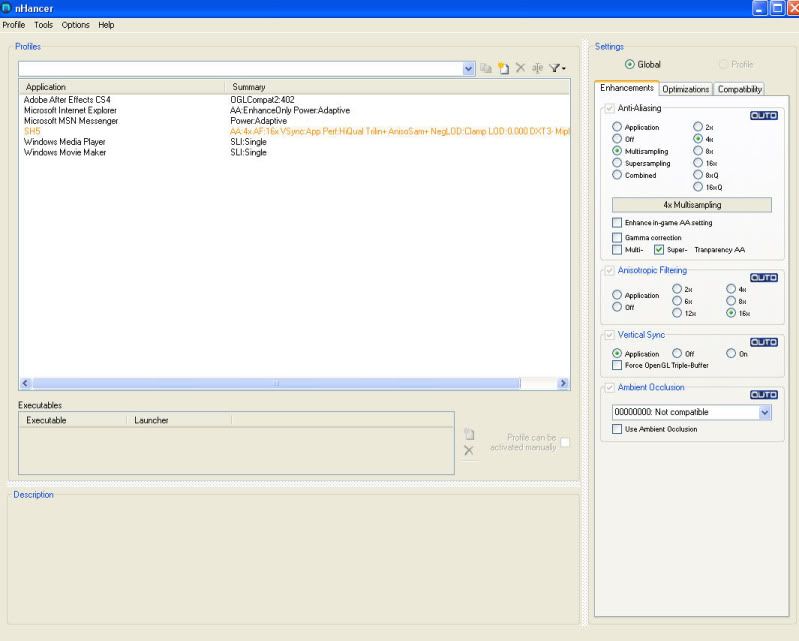Image resolution: width=799 pixels, height=641 pixels.
Task: Select Supersampling anti-aliasing mode
Action: tap(617, 163)
